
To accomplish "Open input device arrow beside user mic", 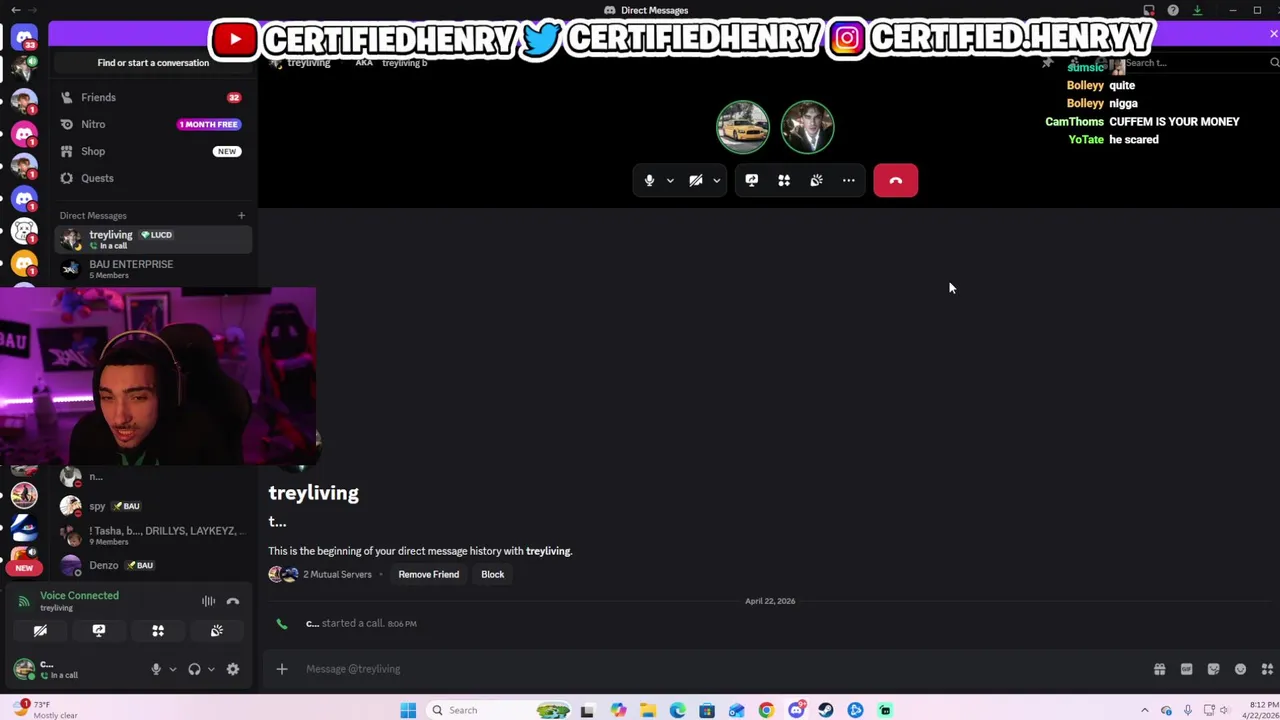I will coord(172,669).
